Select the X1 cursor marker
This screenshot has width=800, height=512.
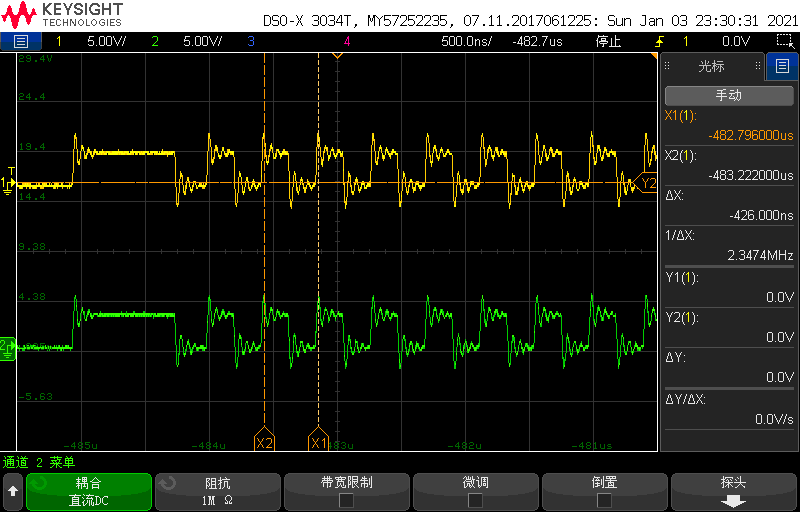(x=318, y=440)
